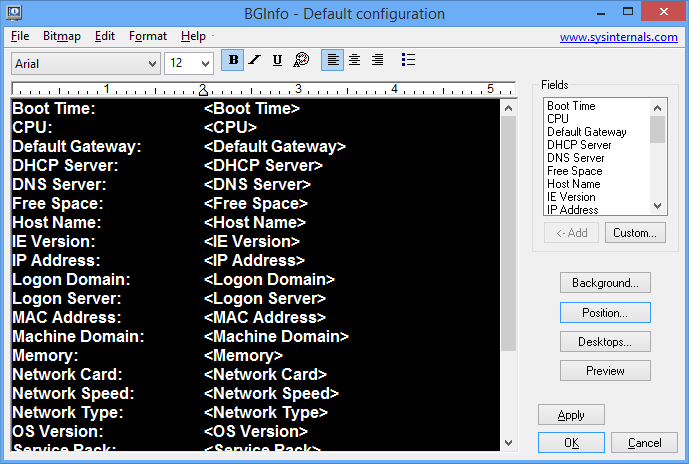Click the Host Name: label in editor
The height and width of the screenshot is (464, 689).
tap(57, 222)
